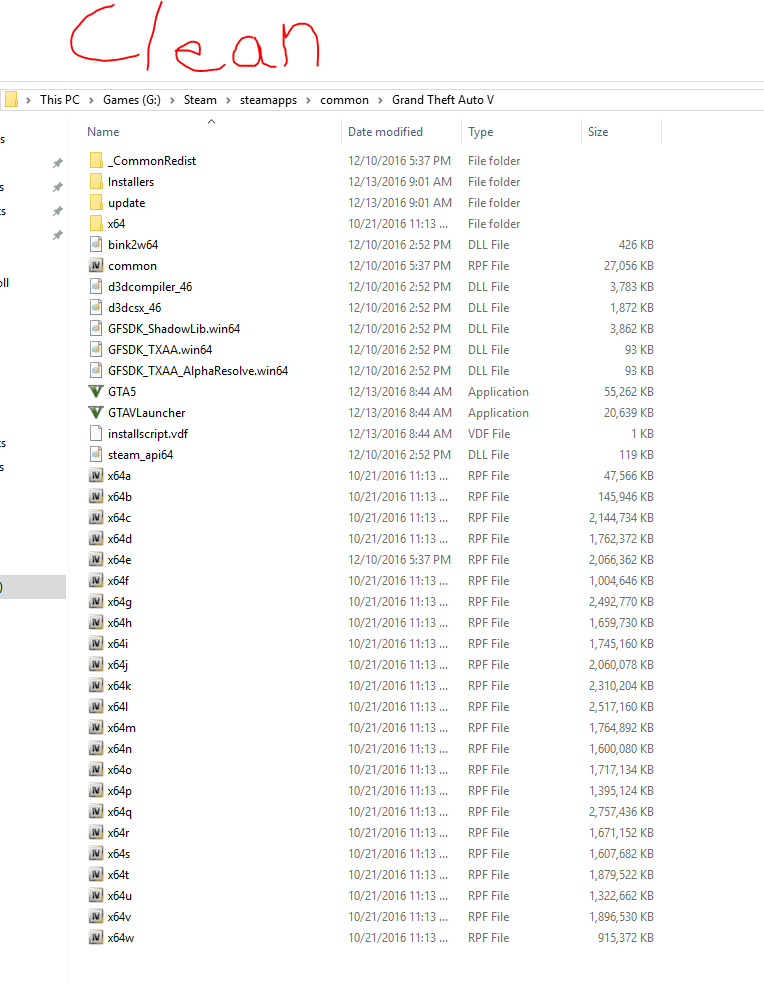The height and width of the screenshot is (985, 764).
Task: Expand the chevron after Games (G:)
Action: tap(172, 101)
